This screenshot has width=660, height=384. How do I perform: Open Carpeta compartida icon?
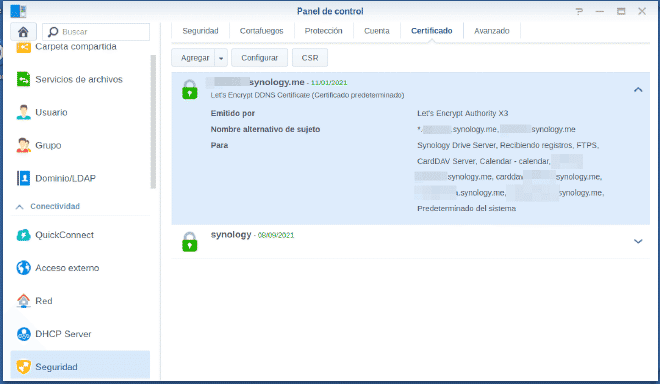[24, 47]
